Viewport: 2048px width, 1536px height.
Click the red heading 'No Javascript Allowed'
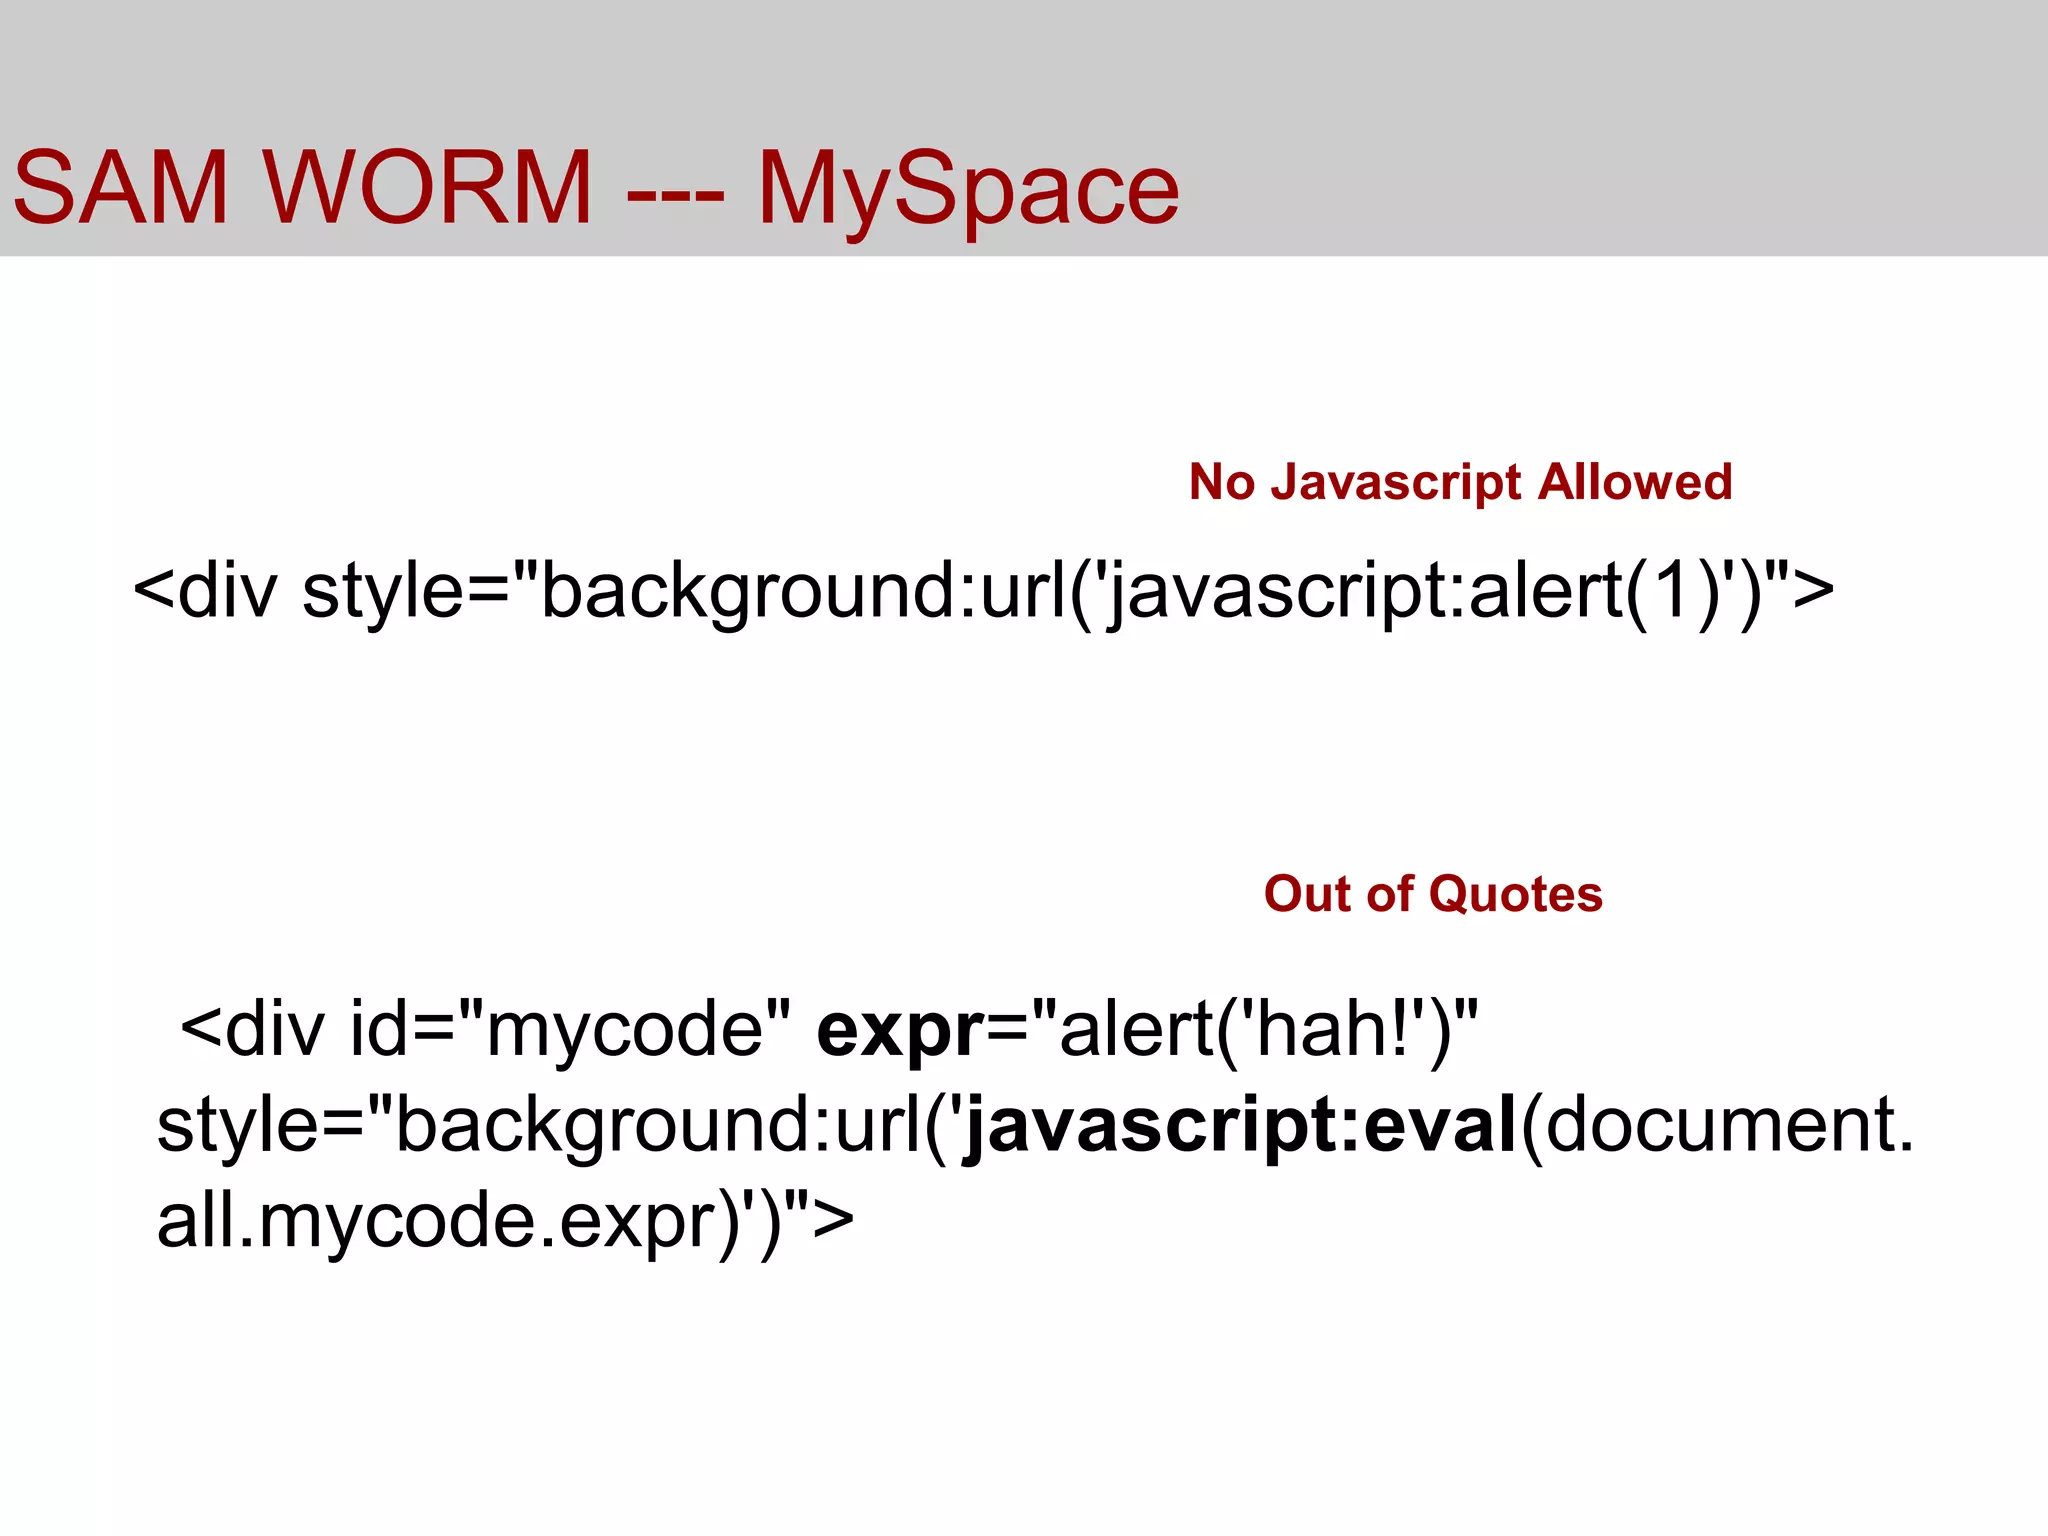pos(1460,482)
